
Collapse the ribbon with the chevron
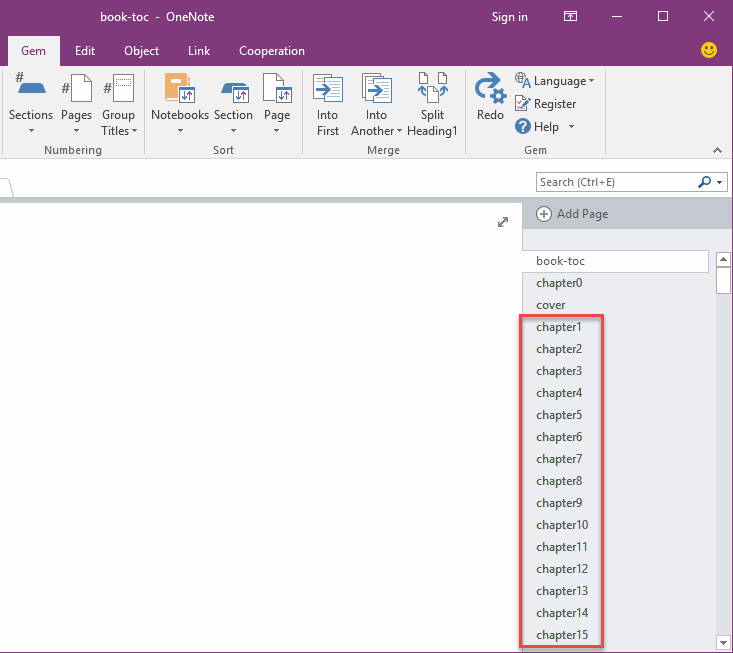(717, 150)
